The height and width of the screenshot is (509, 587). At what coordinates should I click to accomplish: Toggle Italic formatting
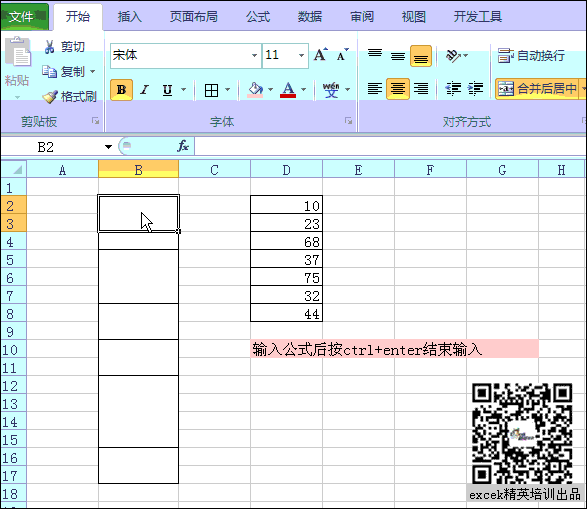coord(144,90)
